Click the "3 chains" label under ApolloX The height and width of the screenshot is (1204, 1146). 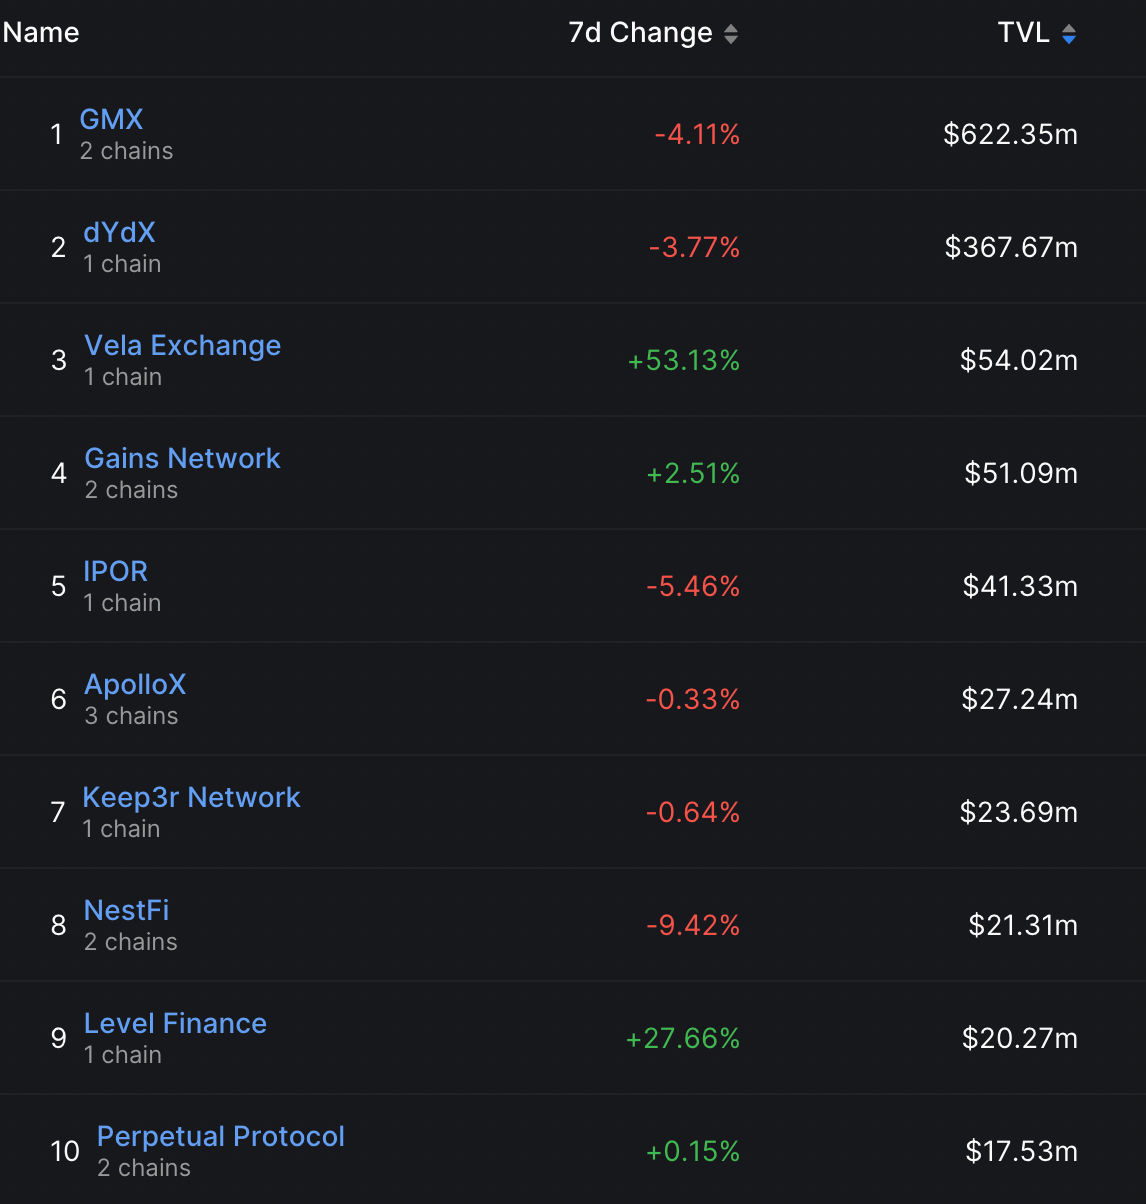[131, 716]
